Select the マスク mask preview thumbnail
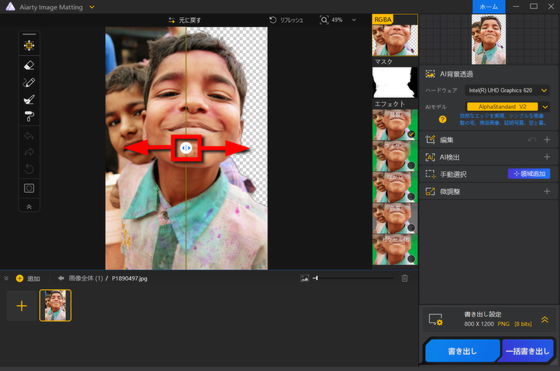 coord(395,82)
